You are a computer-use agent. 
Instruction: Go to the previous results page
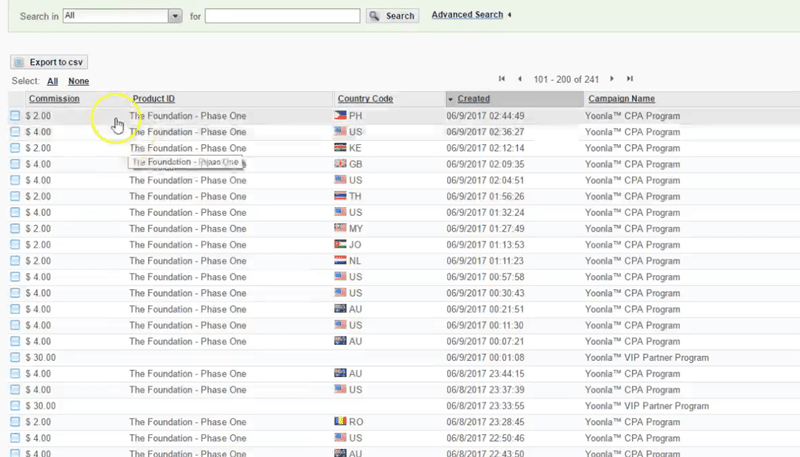click(x=520, y=79)
